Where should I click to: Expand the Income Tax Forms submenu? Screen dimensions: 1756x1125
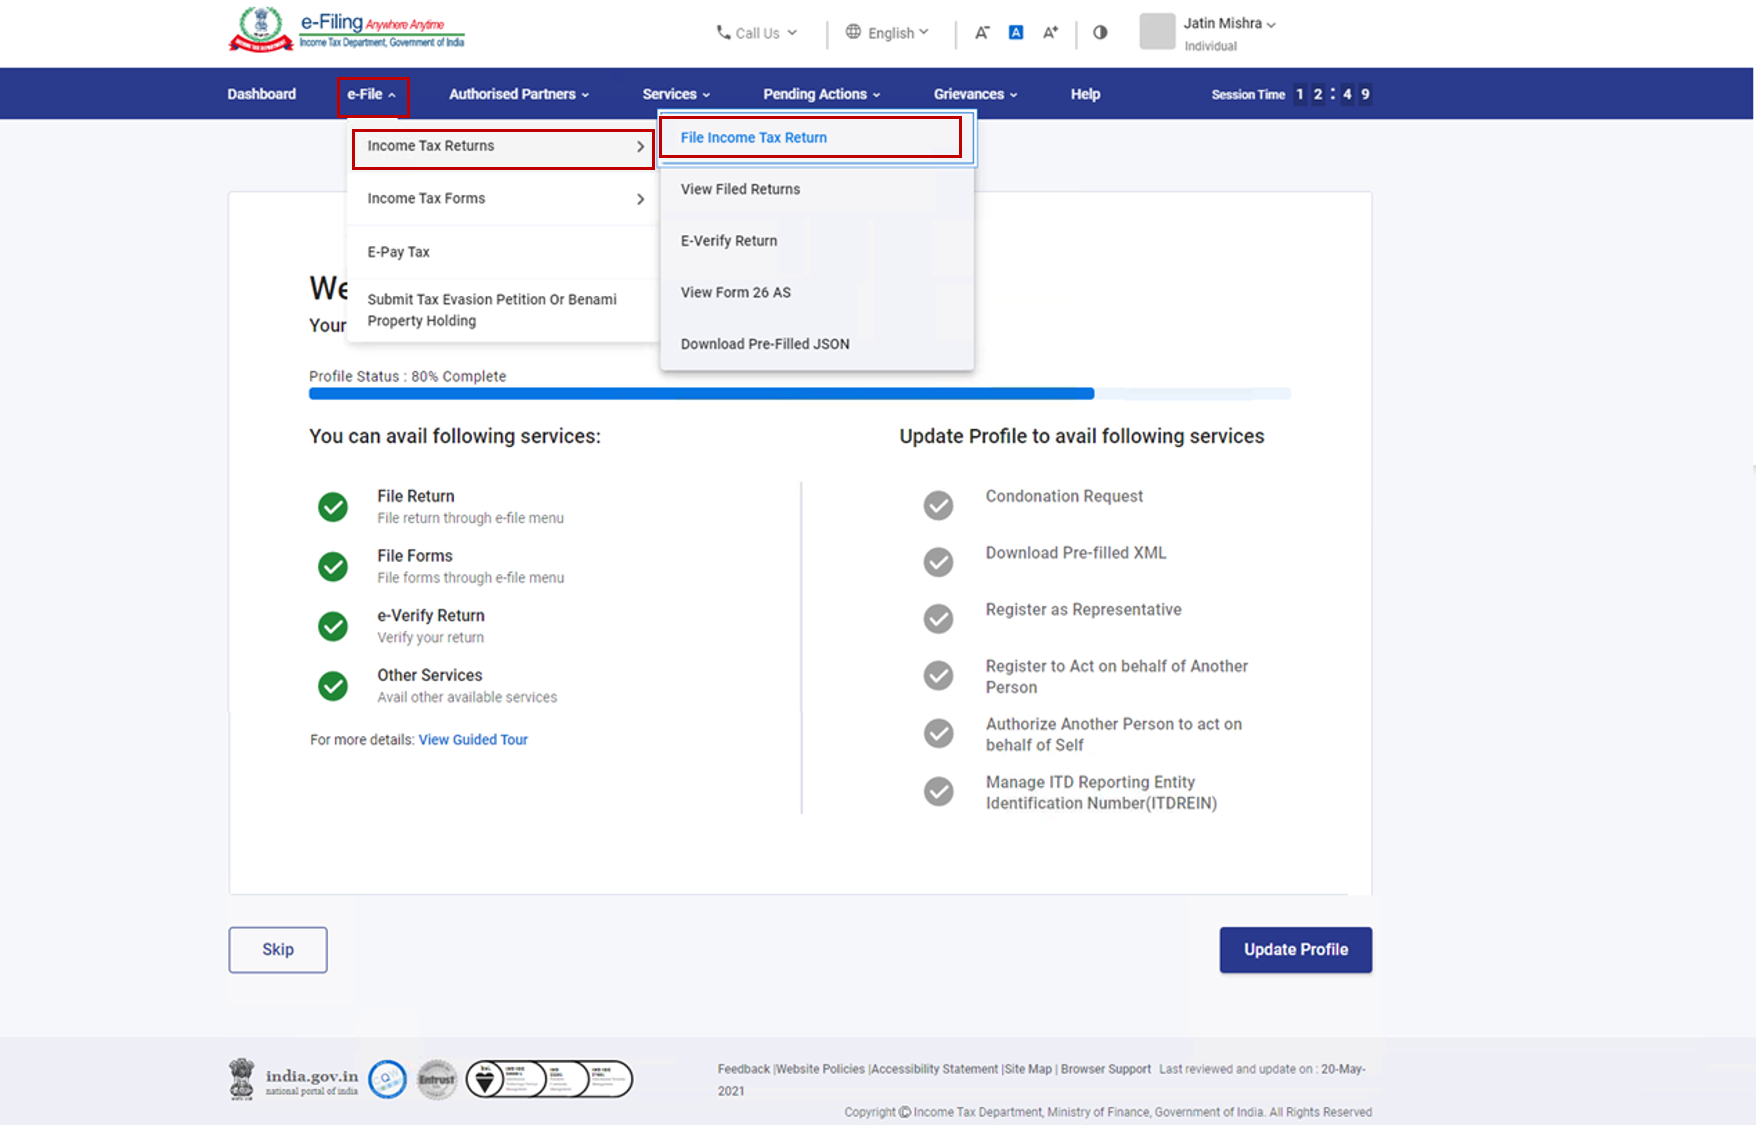pyautogui.click(x=503, y=199)
